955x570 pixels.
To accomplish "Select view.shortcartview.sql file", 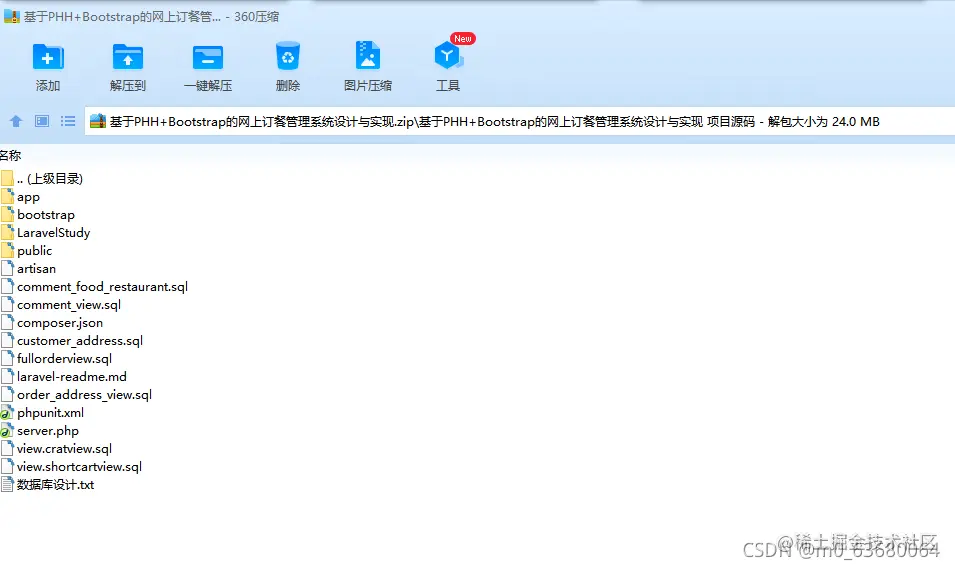I will coord(71,466).
